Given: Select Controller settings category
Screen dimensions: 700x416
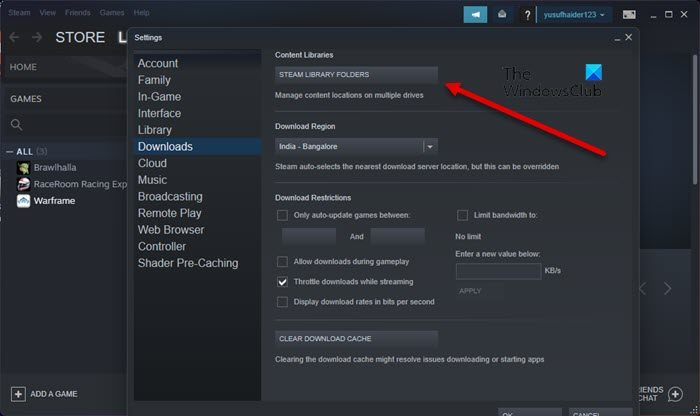Looking at the screenshot, I should [x=197, y=246].
